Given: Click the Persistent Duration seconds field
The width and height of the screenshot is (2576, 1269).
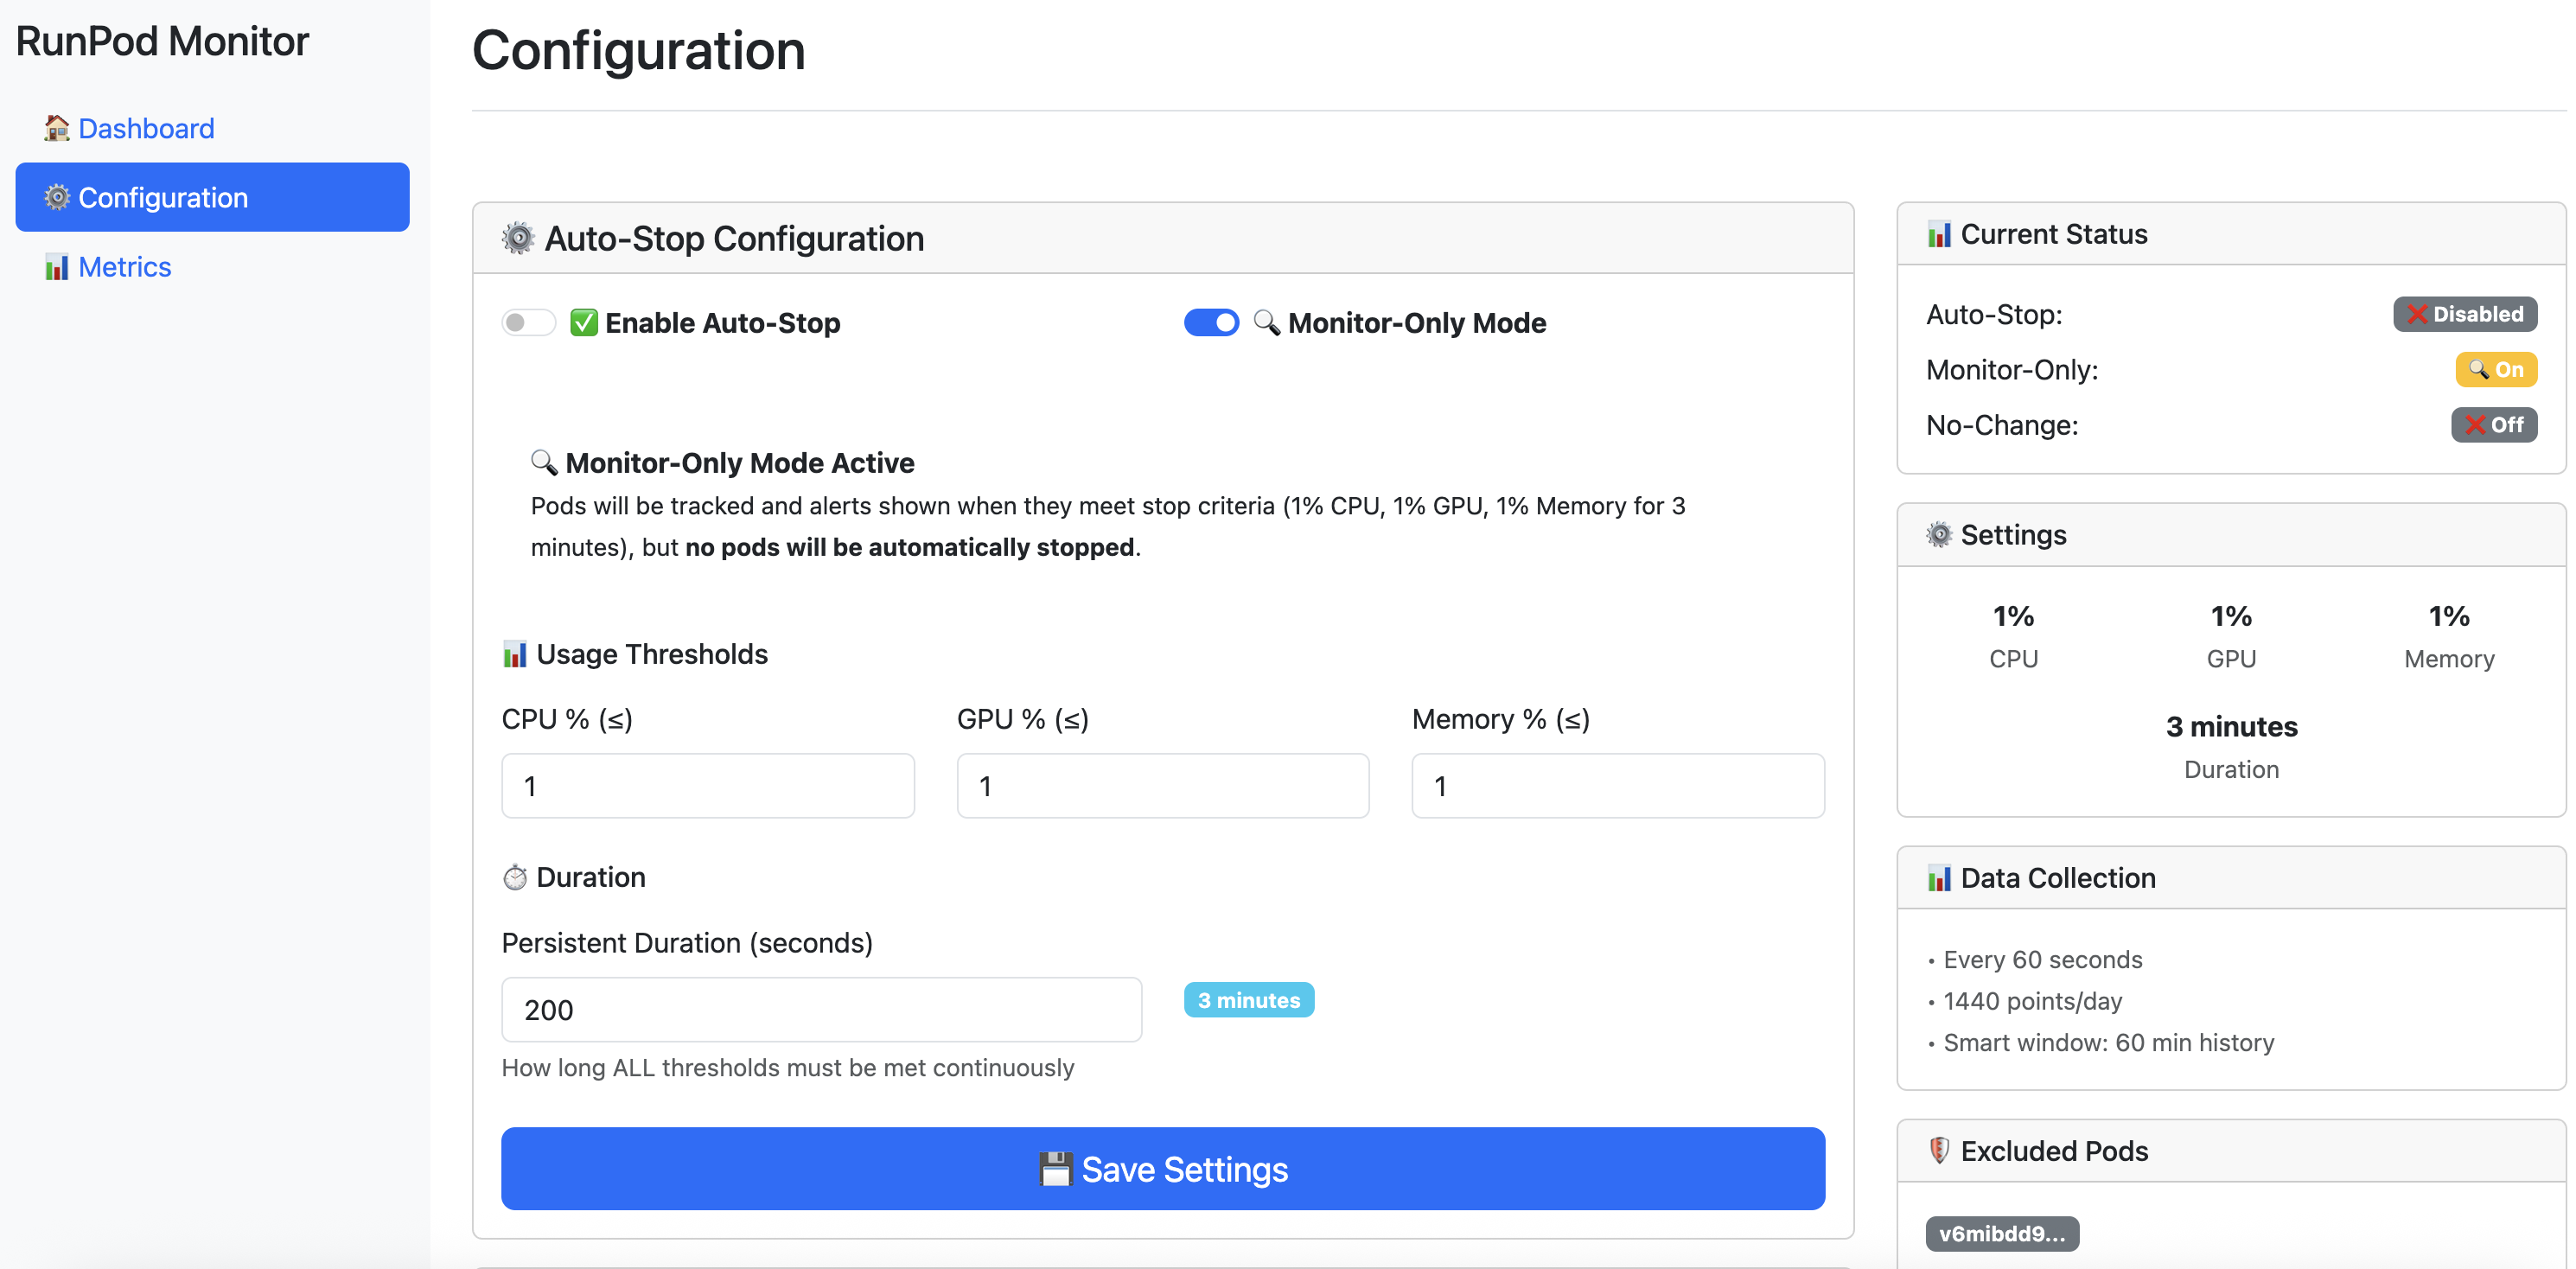Looking at the screenshot, I should click(x=821, y=1009).
